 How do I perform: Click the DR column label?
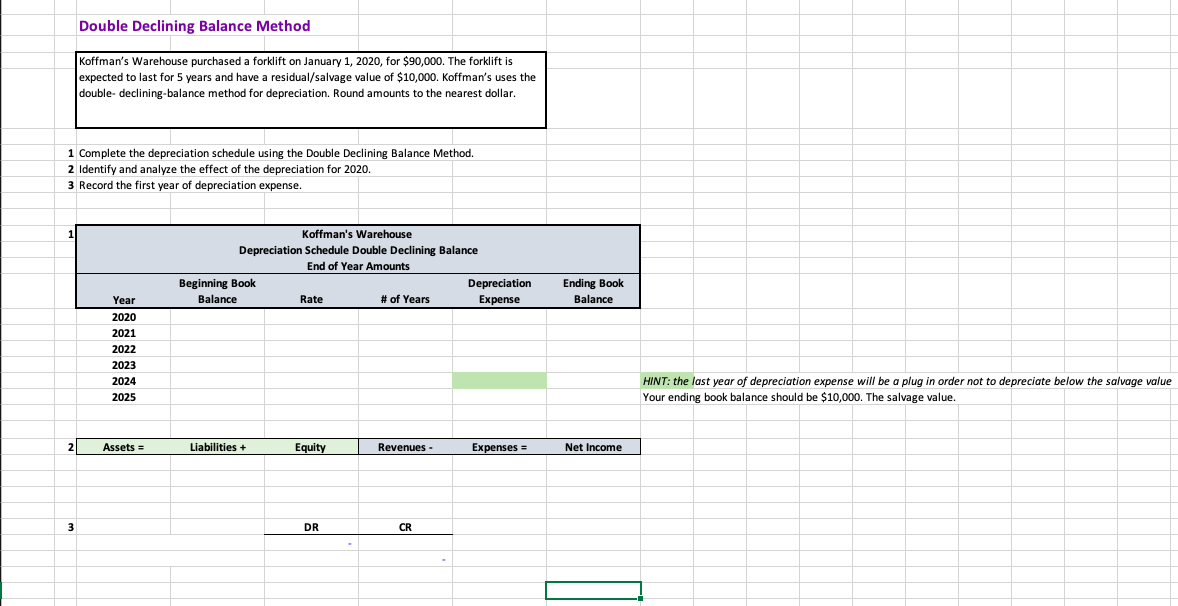pyautogui.click(x=310, y=527)
